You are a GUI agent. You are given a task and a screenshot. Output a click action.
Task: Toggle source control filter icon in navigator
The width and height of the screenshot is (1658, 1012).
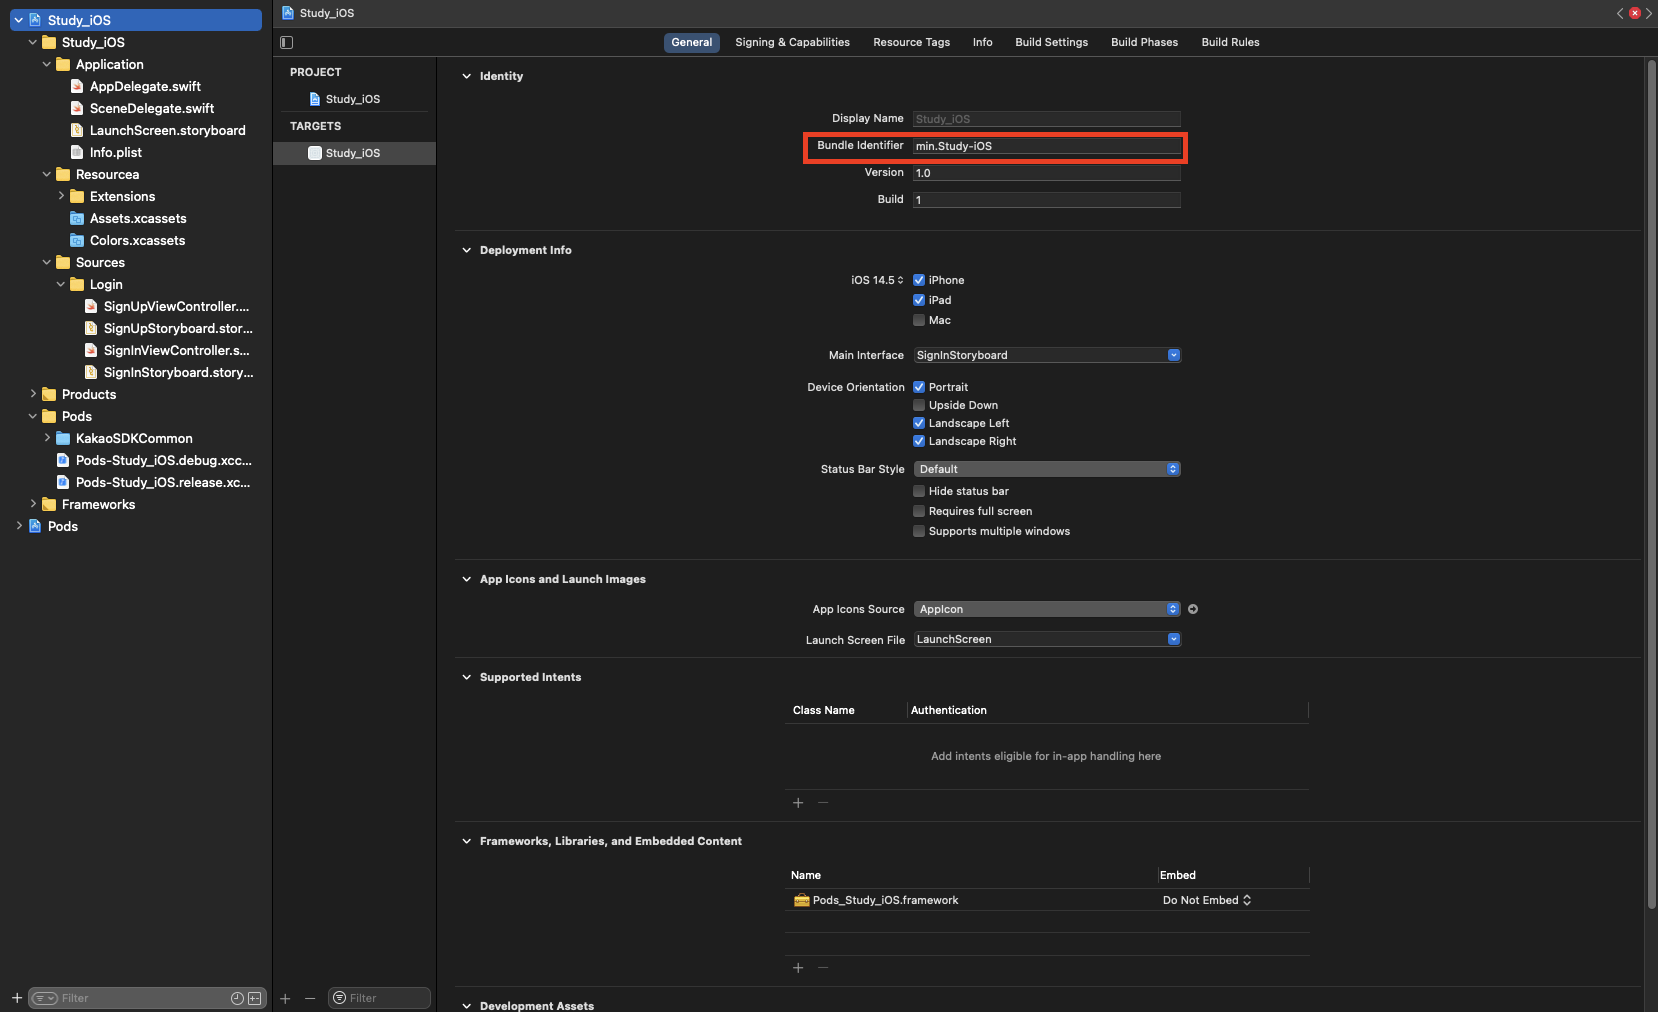click(254, 998)
